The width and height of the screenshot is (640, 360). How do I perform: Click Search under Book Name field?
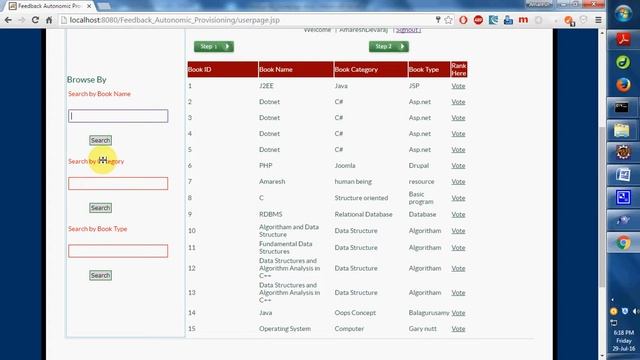coord(100,140)
